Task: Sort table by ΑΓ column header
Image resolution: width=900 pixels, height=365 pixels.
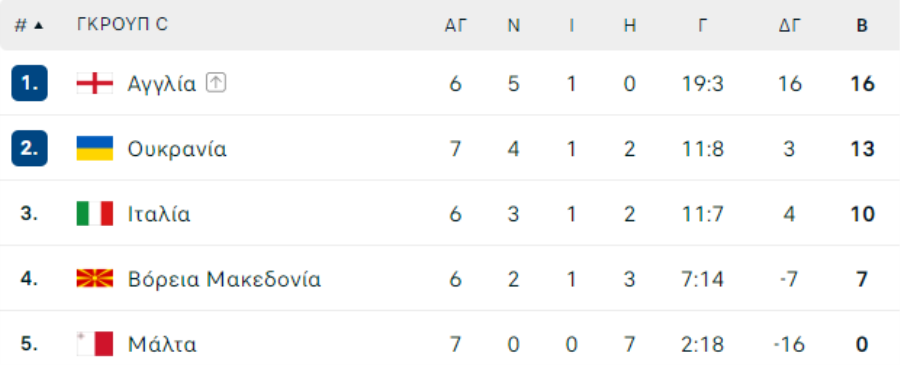Action: 456,25
